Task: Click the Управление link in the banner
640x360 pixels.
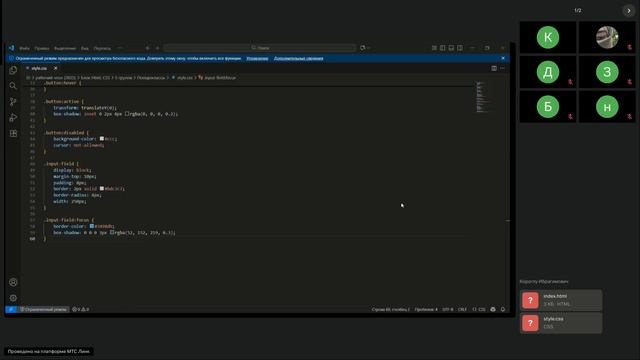Action: click(257, 58)
